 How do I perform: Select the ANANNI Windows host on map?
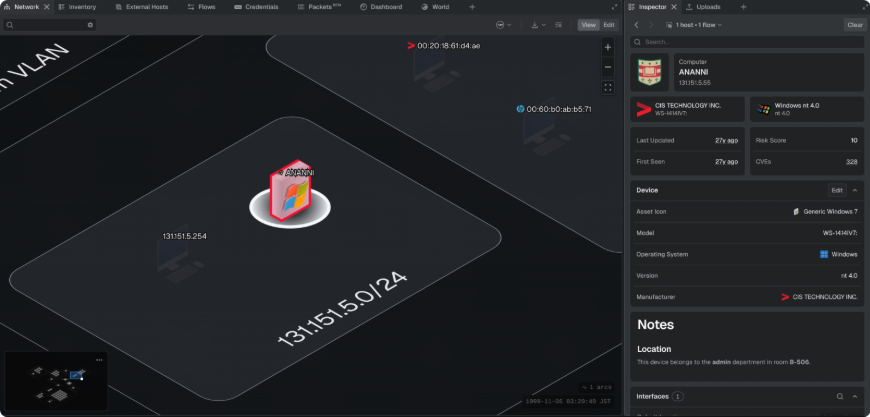tap(290, 192)
